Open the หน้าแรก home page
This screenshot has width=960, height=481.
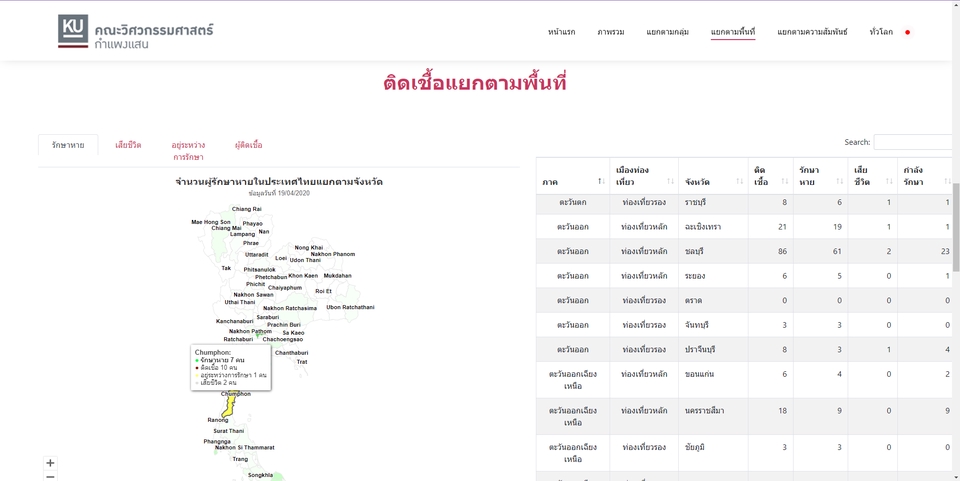point(561,32)
